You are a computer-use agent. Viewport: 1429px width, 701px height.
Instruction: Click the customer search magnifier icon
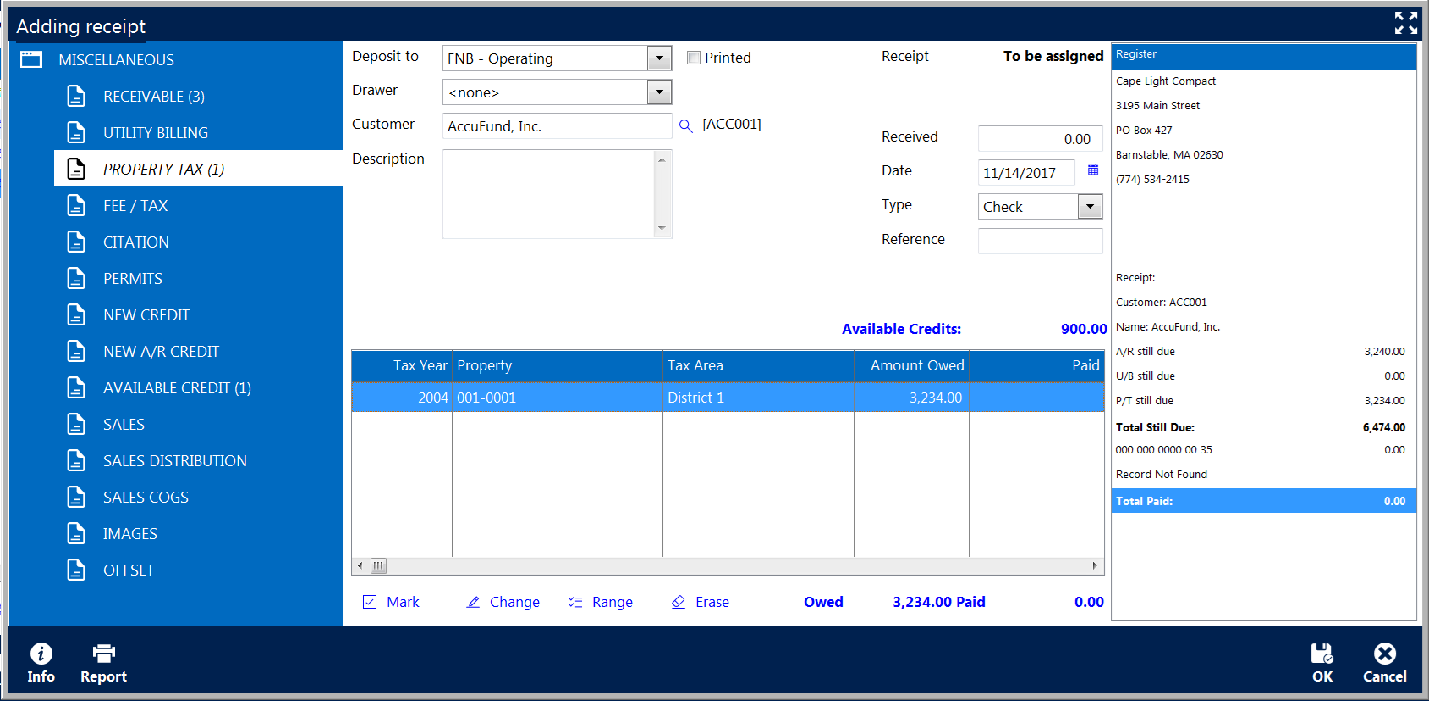tap(686, 126)
